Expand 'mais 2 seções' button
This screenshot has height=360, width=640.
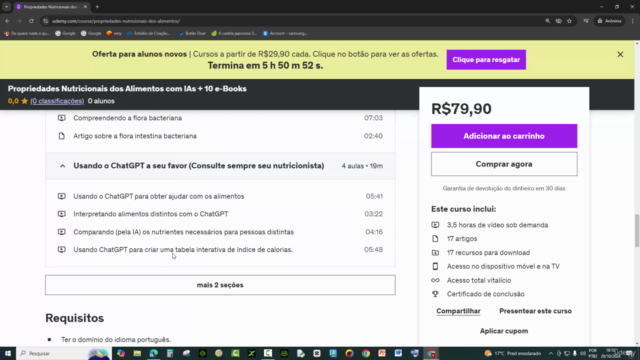tap(220, 285)
